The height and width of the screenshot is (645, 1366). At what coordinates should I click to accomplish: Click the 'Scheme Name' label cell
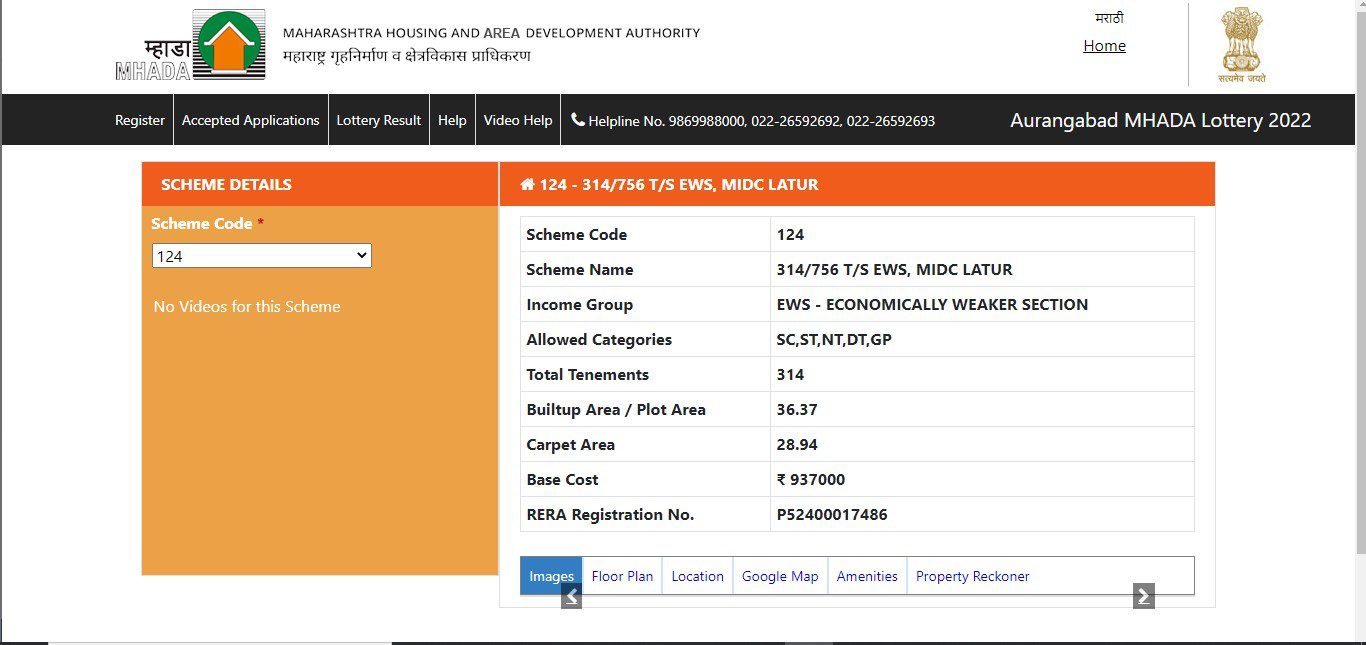pyautogui.click(x=645, y=270)
